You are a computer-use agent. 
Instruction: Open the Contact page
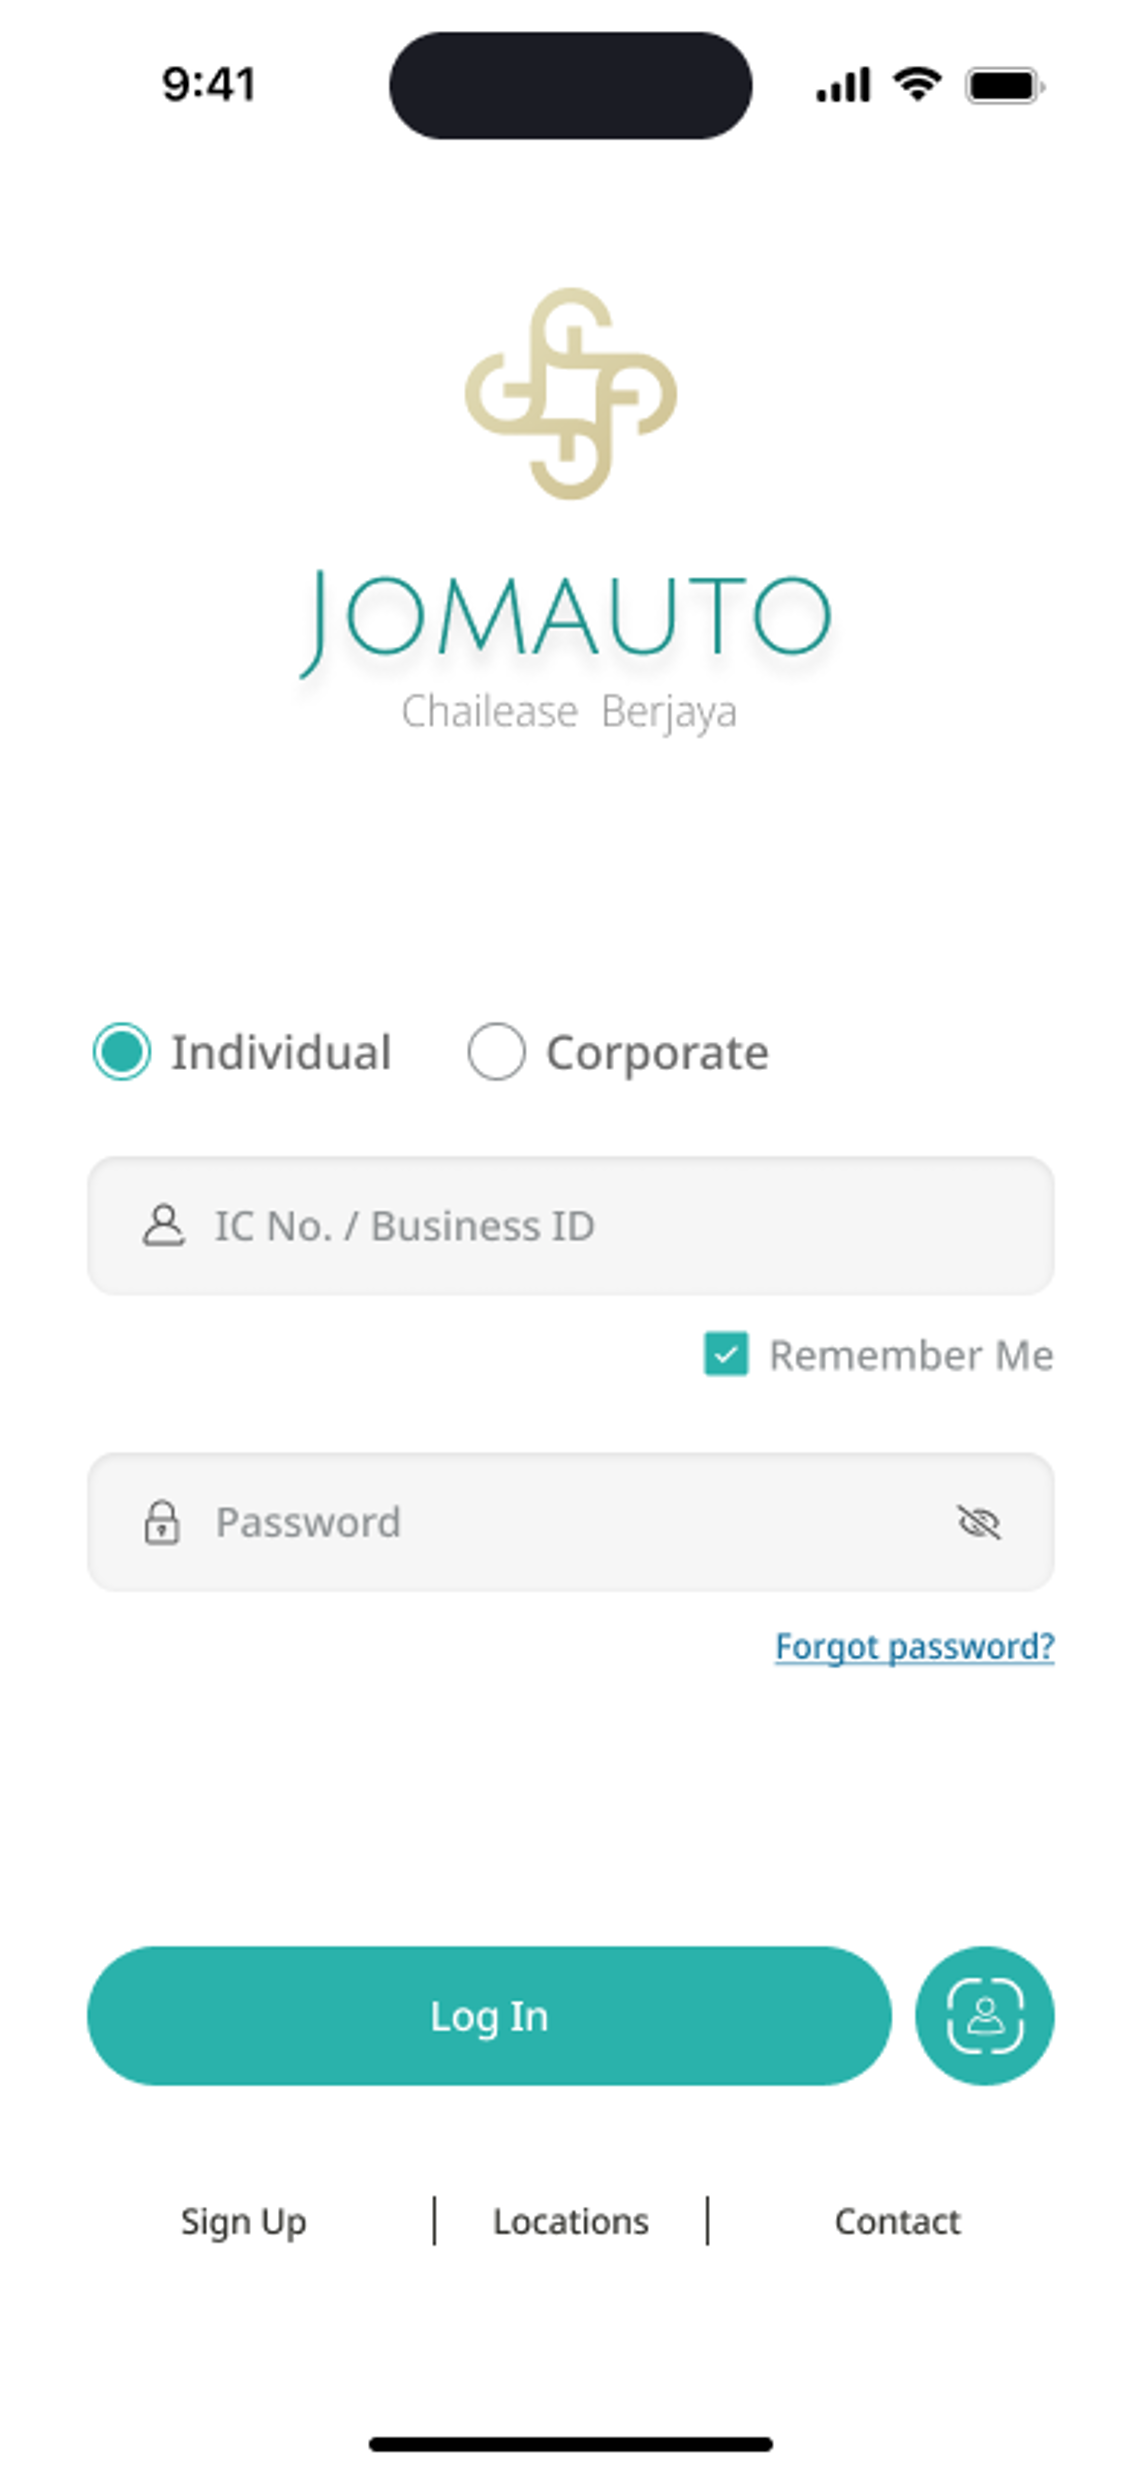pos(897,2221)
